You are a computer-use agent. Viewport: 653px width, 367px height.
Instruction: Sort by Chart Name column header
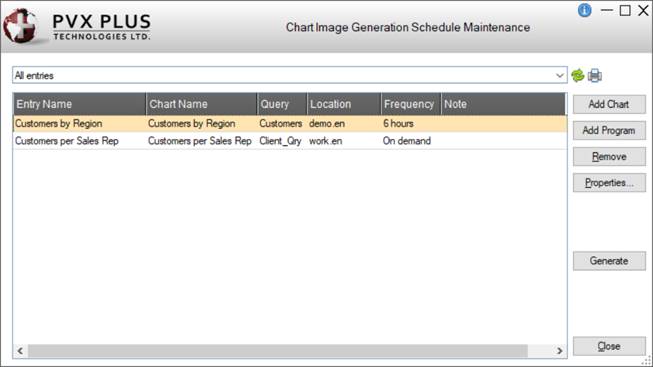point(202,104)
